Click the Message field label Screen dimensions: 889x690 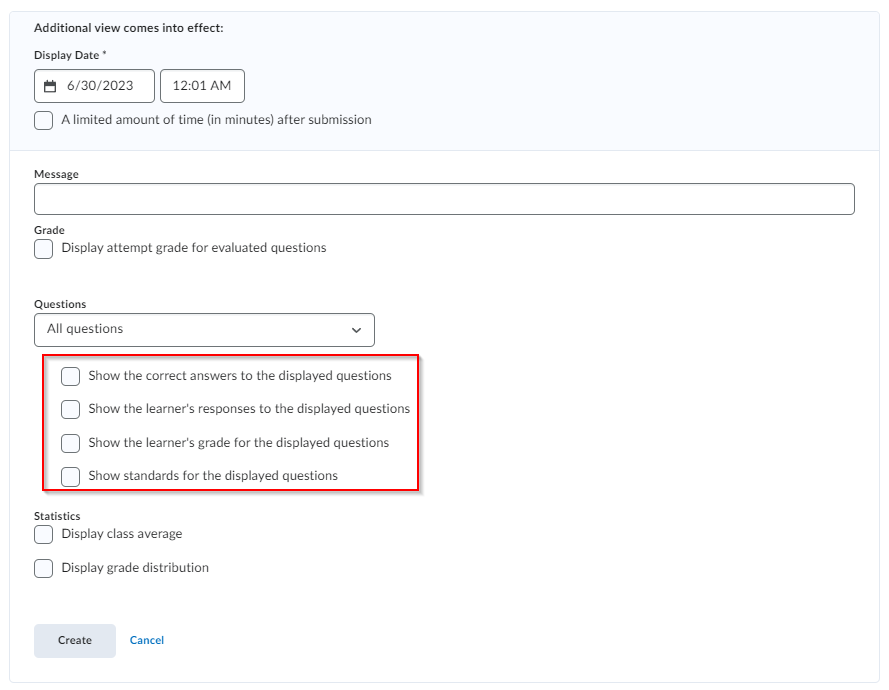tap(56, 174)
